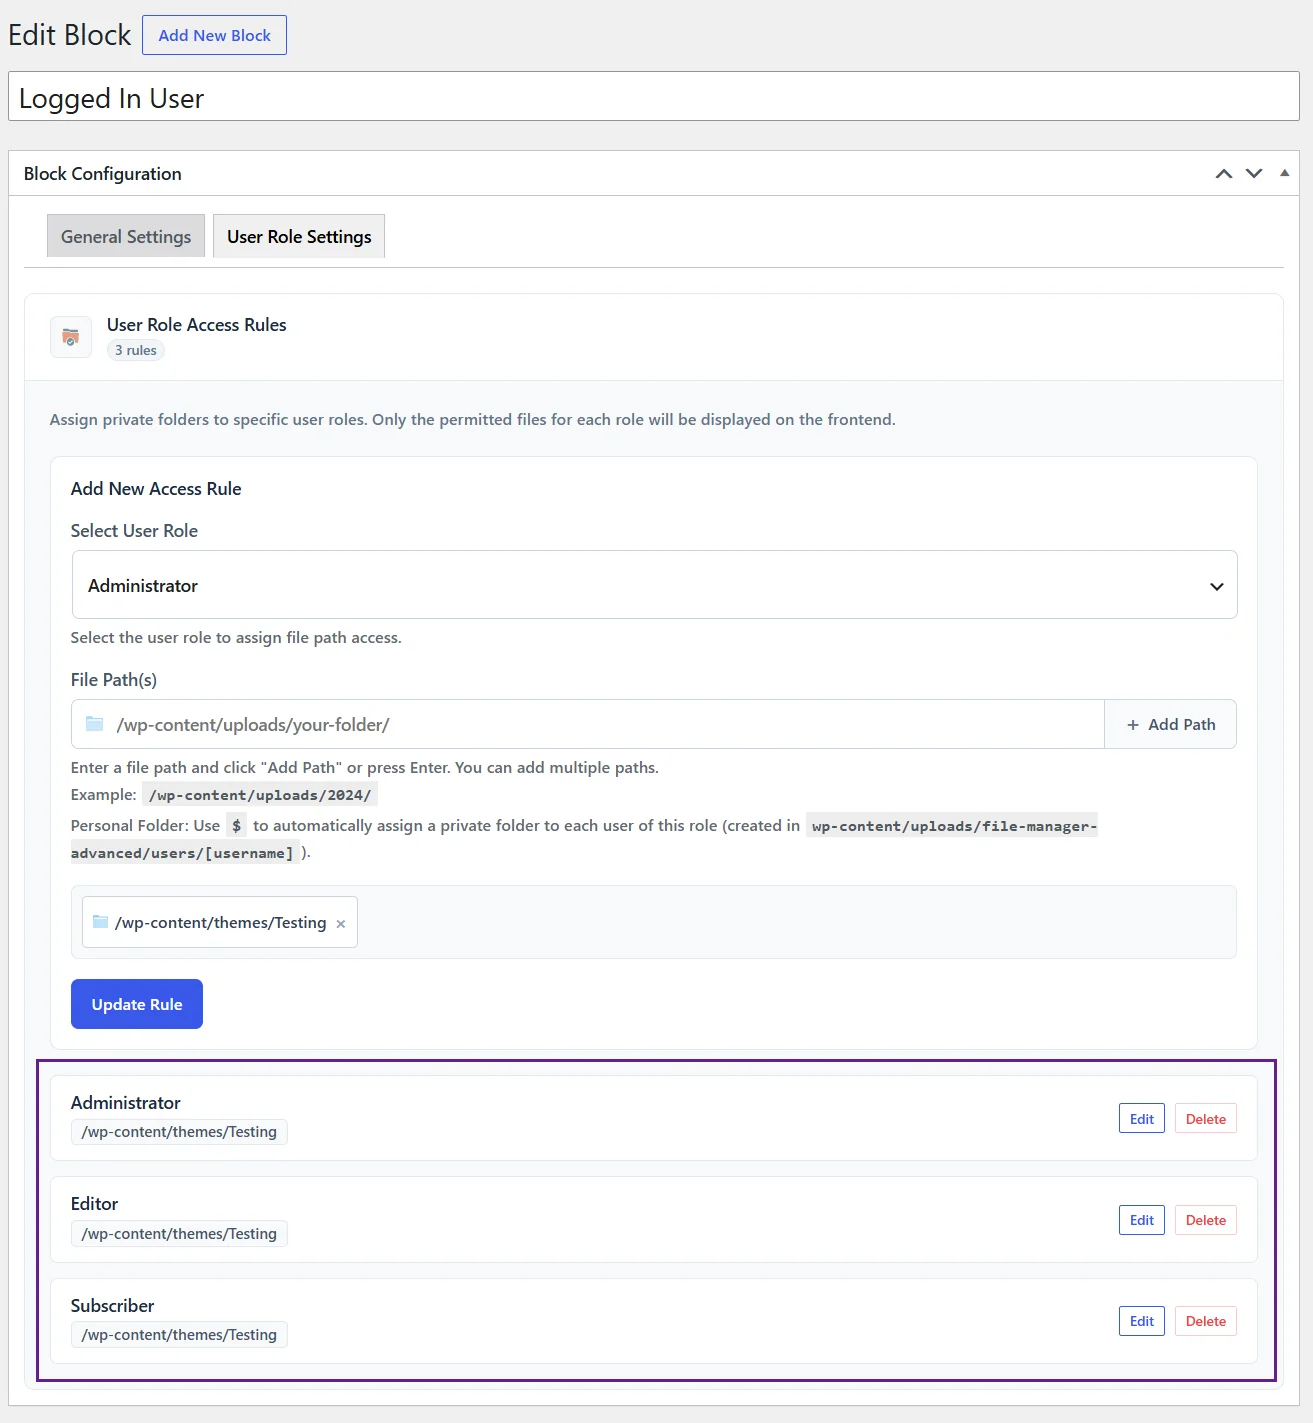Click the Update Rule button
The height and width of the screenshot is (1423, 1313).
137,1004
